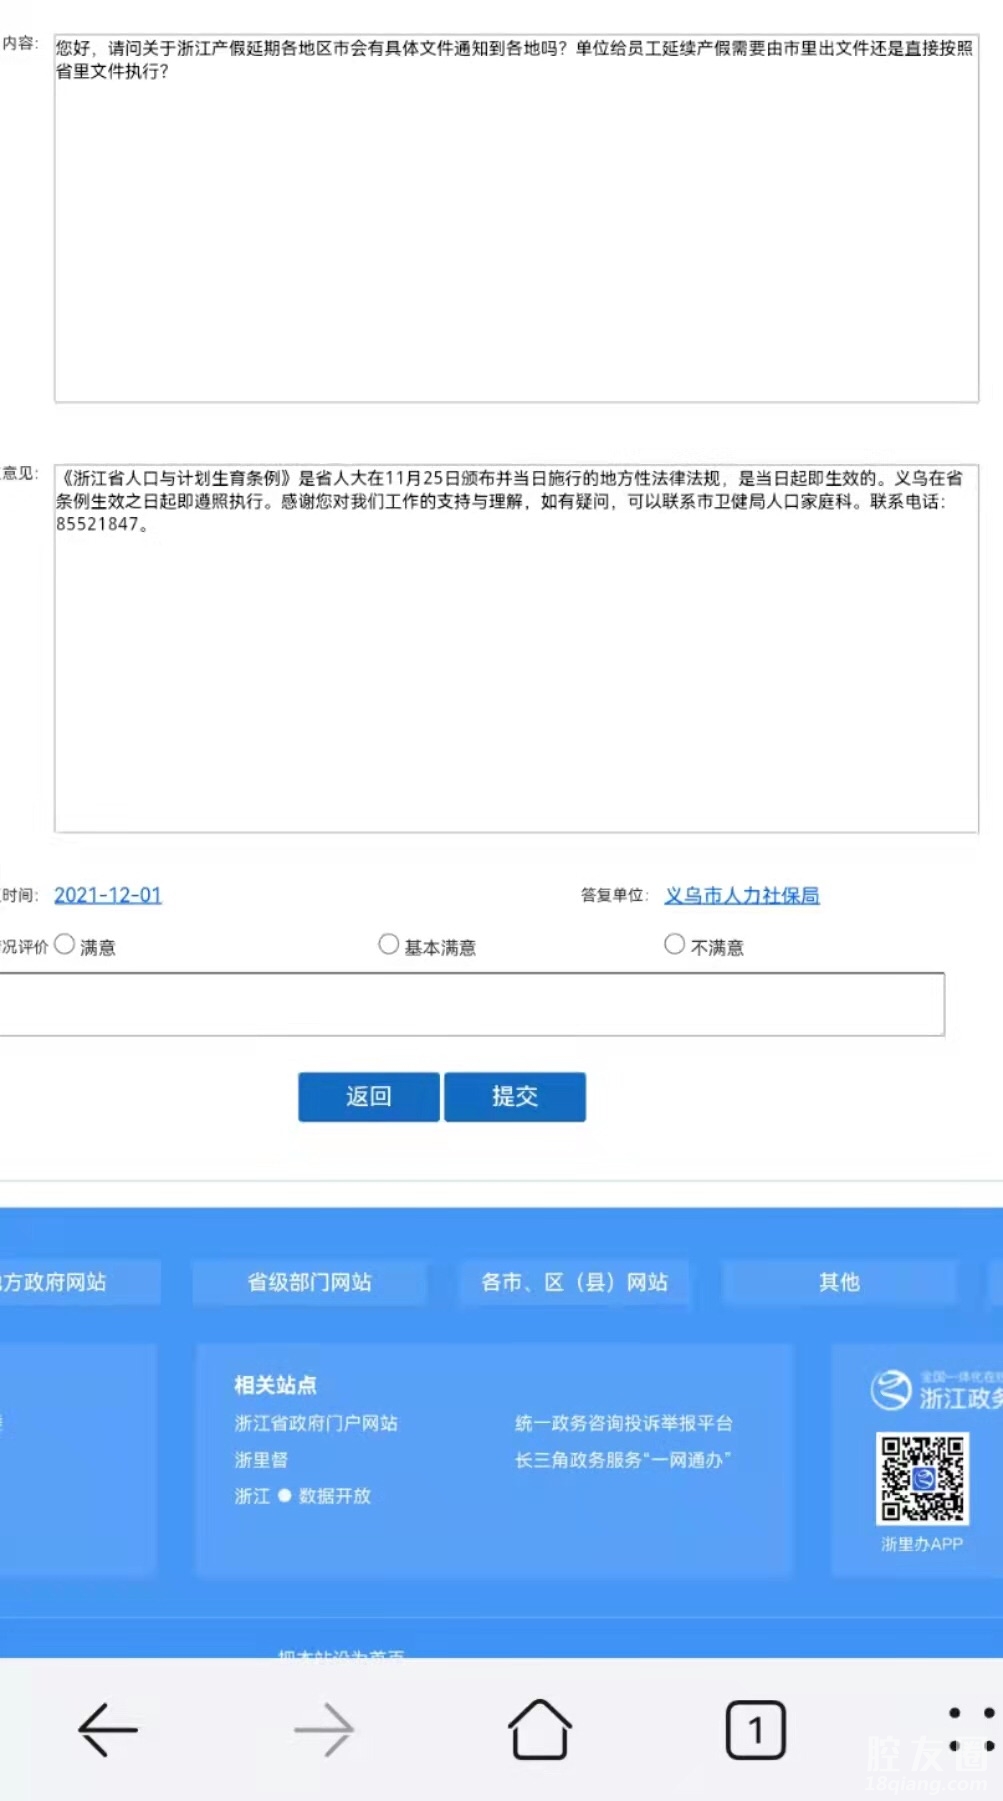
Task: Select the 满意 radio button
Action: (x=65, y=944)
